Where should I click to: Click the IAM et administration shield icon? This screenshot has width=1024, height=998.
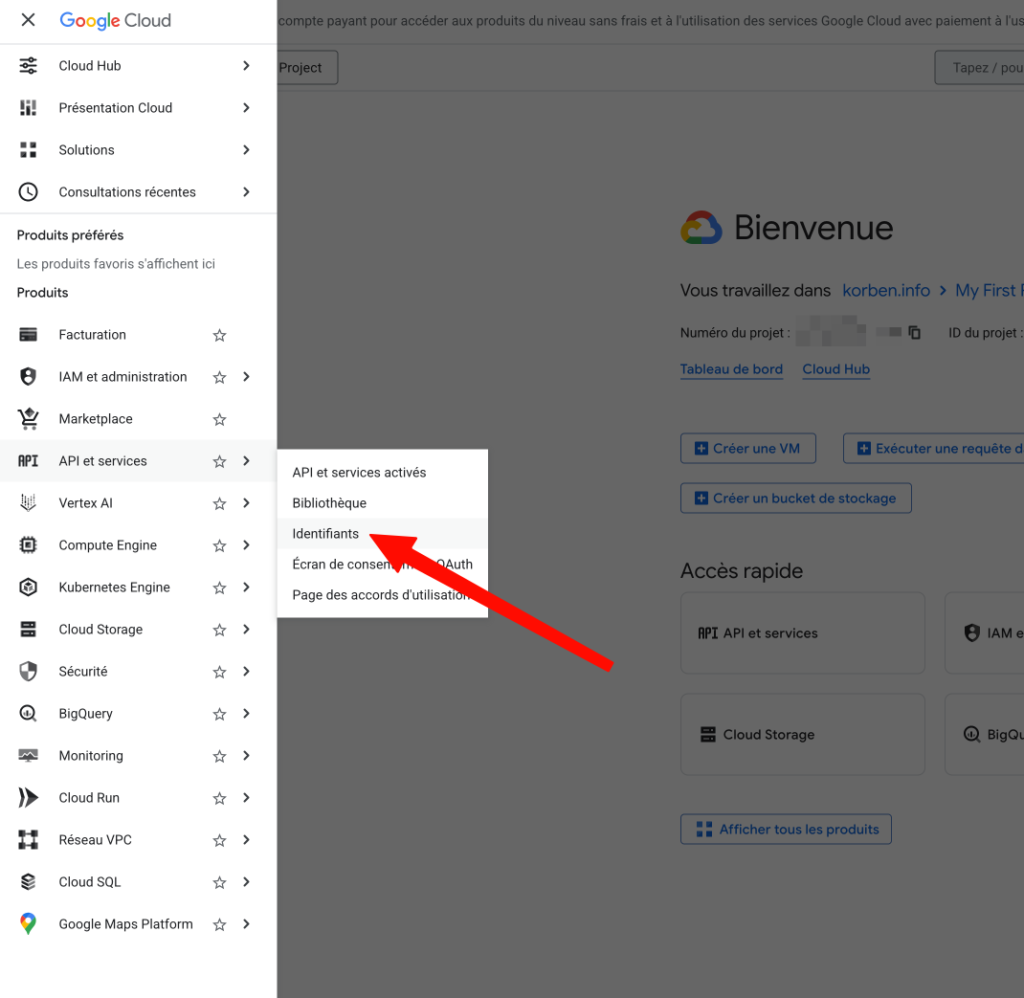click(28, 377)
